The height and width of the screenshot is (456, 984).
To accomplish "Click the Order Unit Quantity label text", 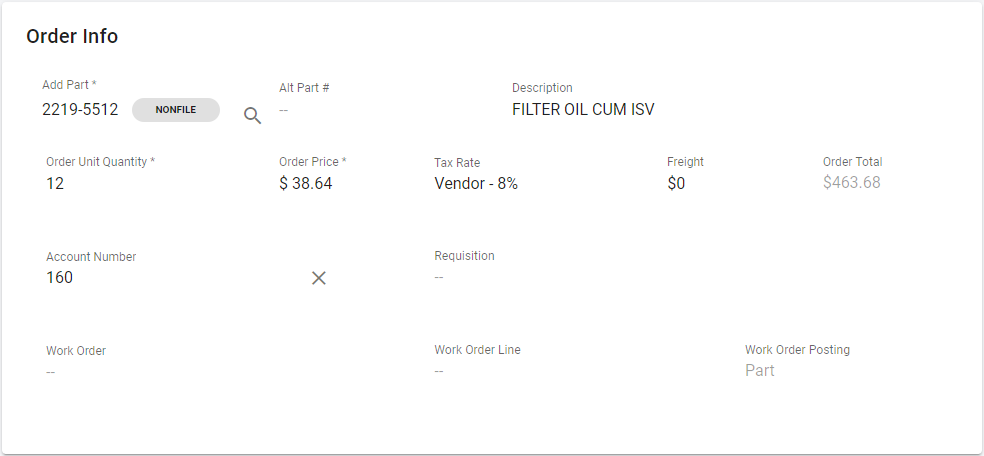I will (100, 162).
